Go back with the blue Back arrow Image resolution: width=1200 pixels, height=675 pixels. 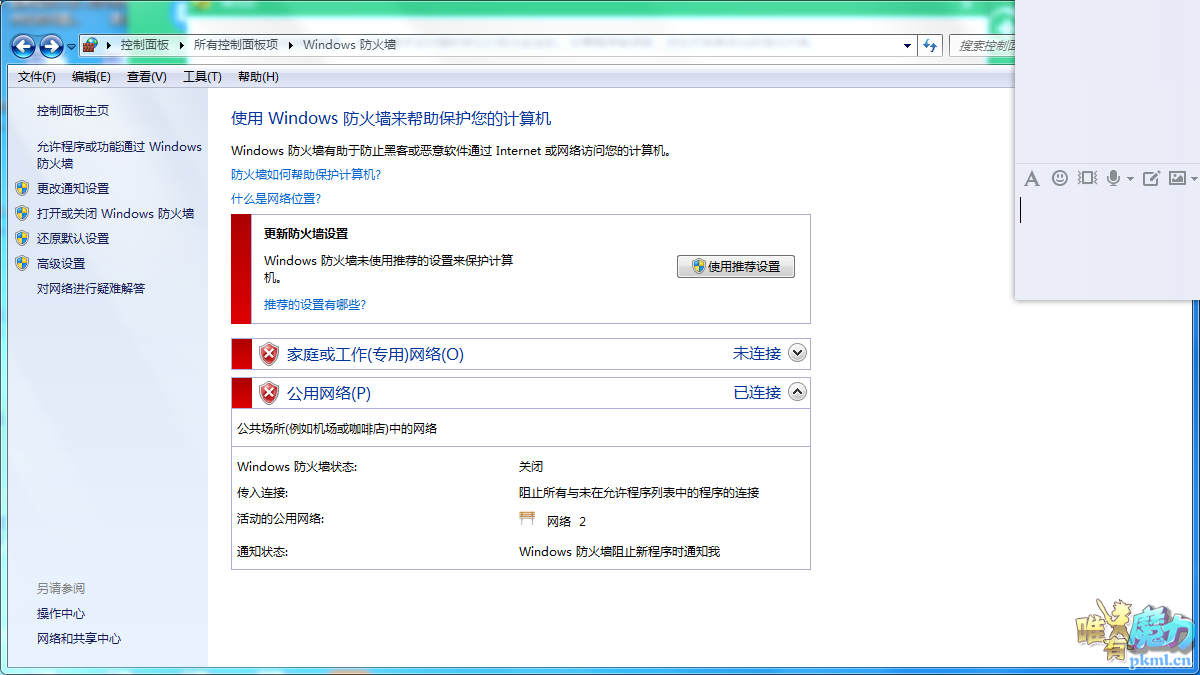pyautogui.click(x=23, y=46)
